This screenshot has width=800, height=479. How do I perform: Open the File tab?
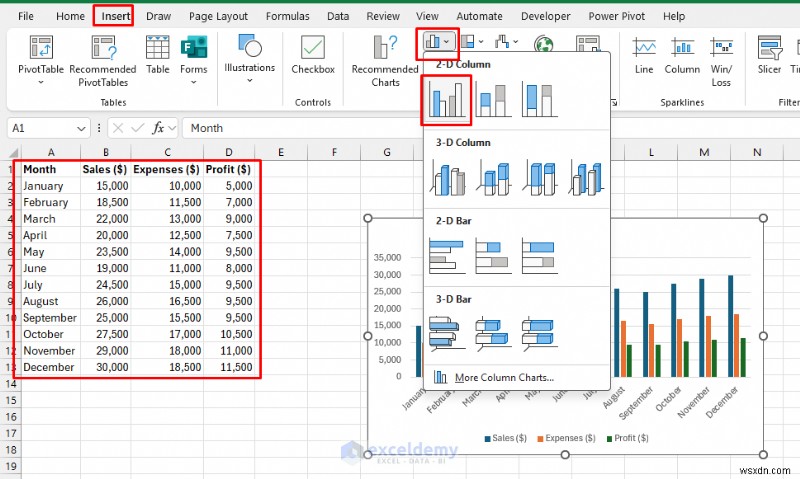(x=26, y=16)
